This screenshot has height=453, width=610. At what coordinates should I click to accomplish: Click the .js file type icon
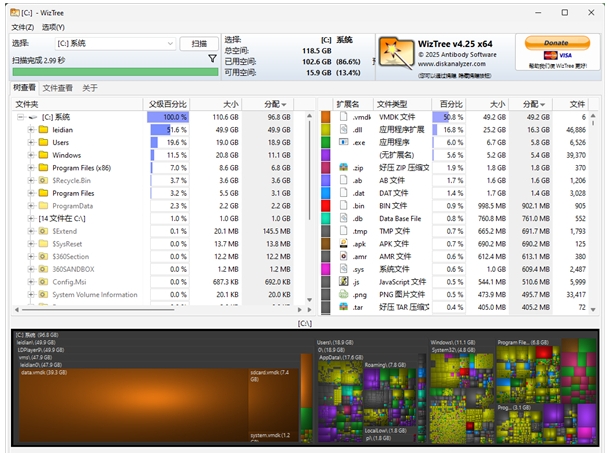pos(344,281)
